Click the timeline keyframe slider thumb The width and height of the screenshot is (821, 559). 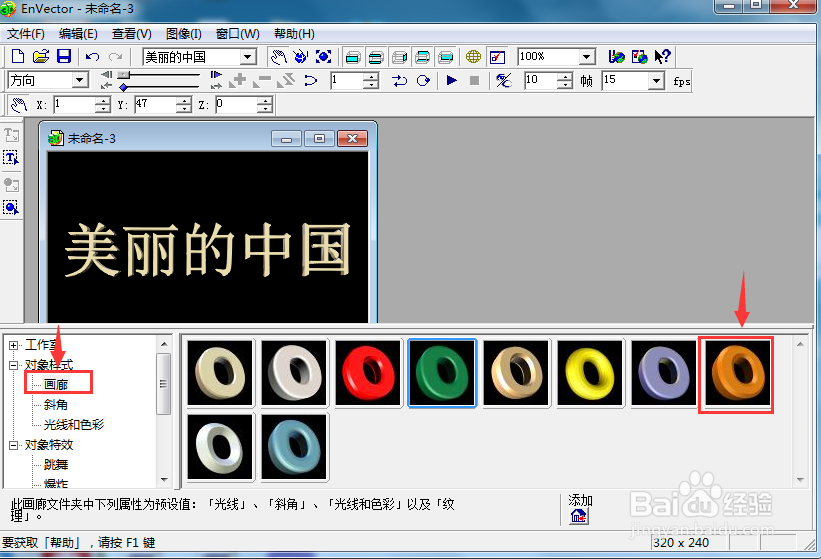tap(124, 75)
